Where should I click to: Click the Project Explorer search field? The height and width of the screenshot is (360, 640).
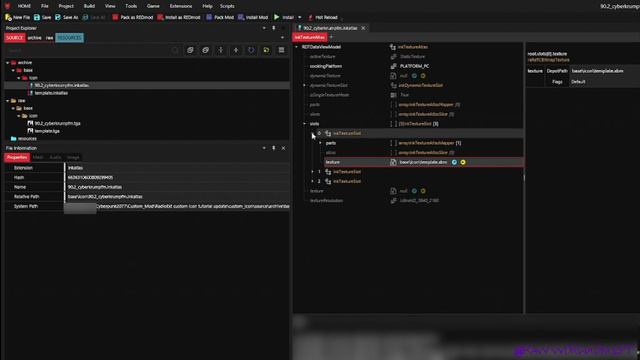(88, 50)
